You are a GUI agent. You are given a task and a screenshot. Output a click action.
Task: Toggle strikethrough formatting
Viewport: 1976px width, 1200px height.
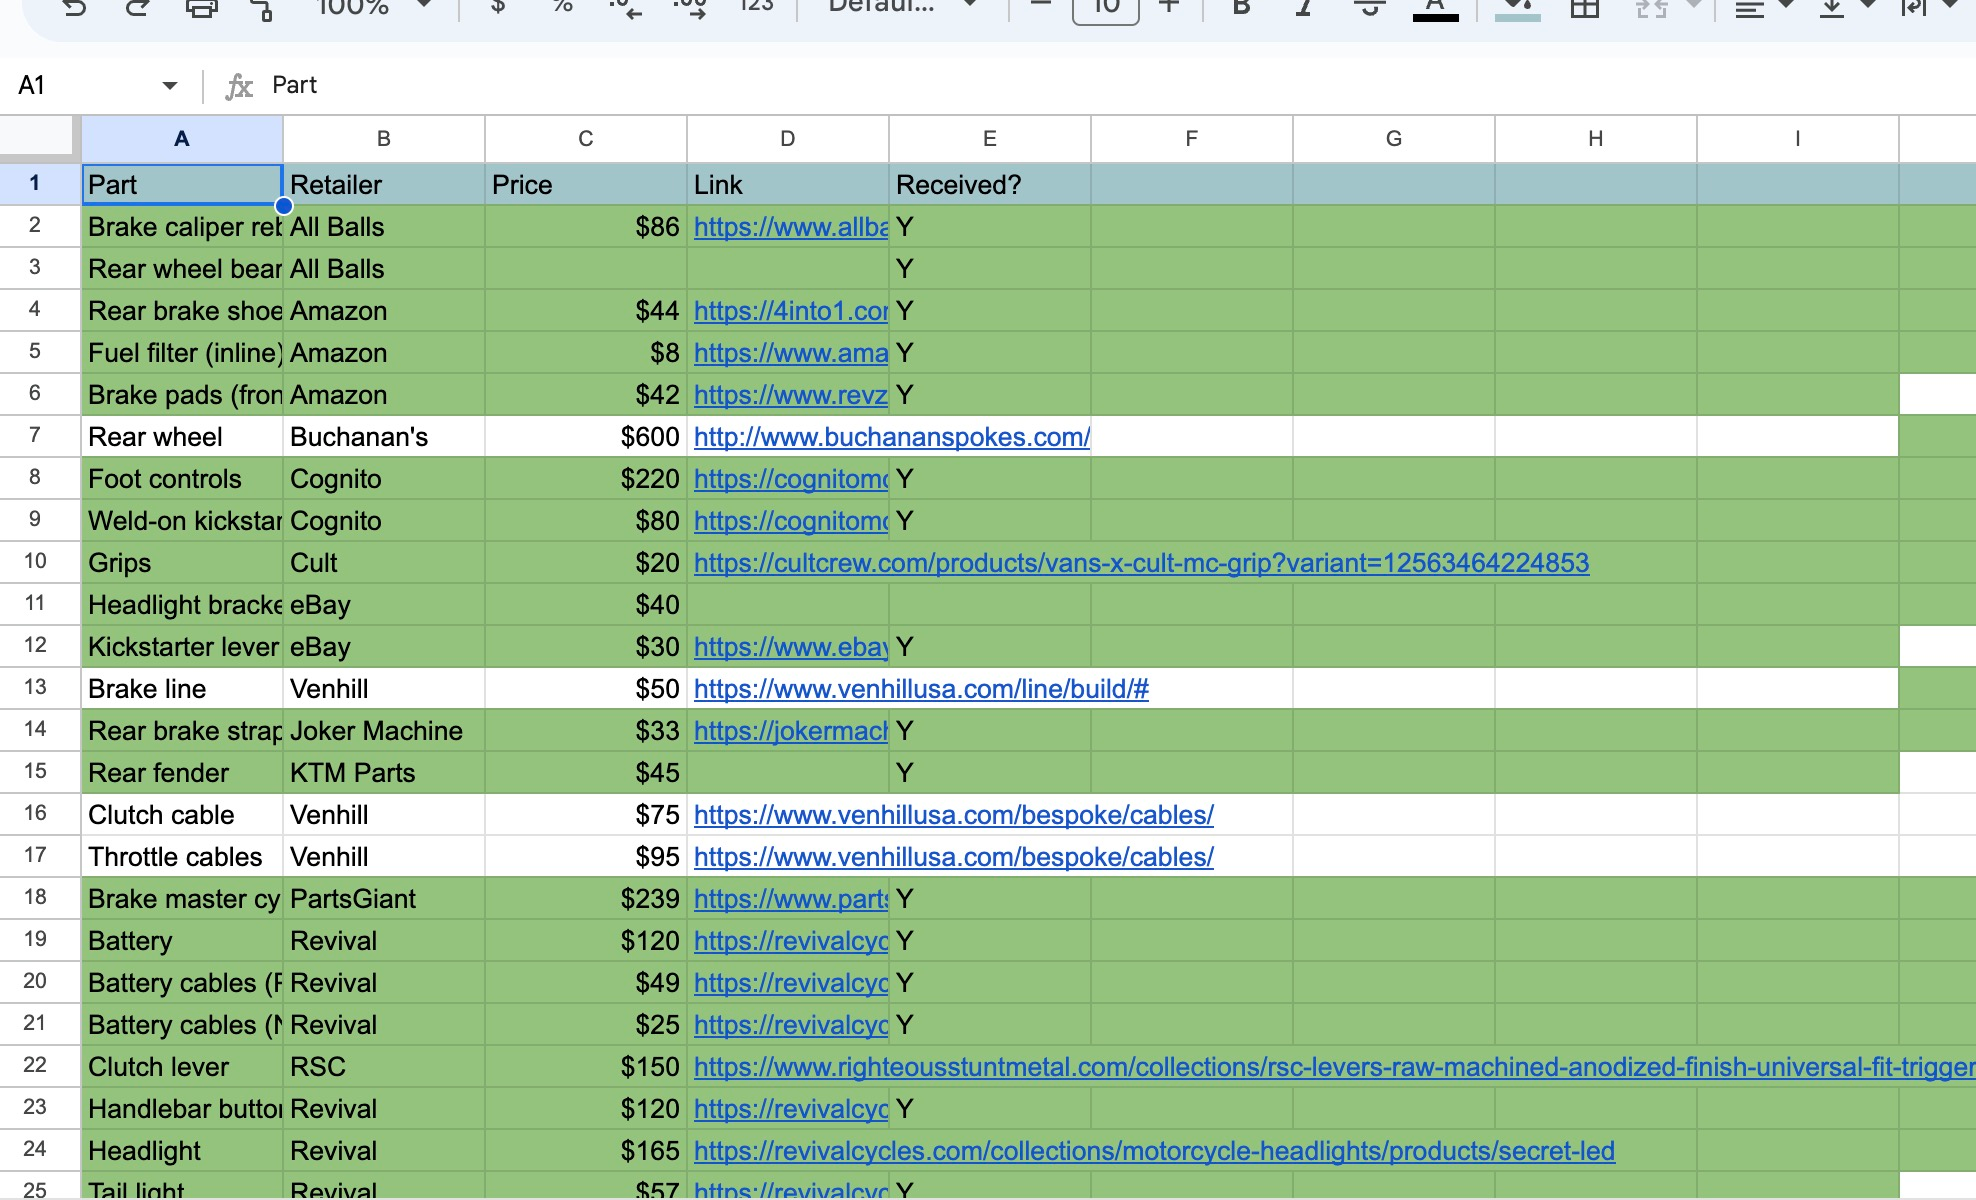pyautogui.click(x=1369, y=8)
